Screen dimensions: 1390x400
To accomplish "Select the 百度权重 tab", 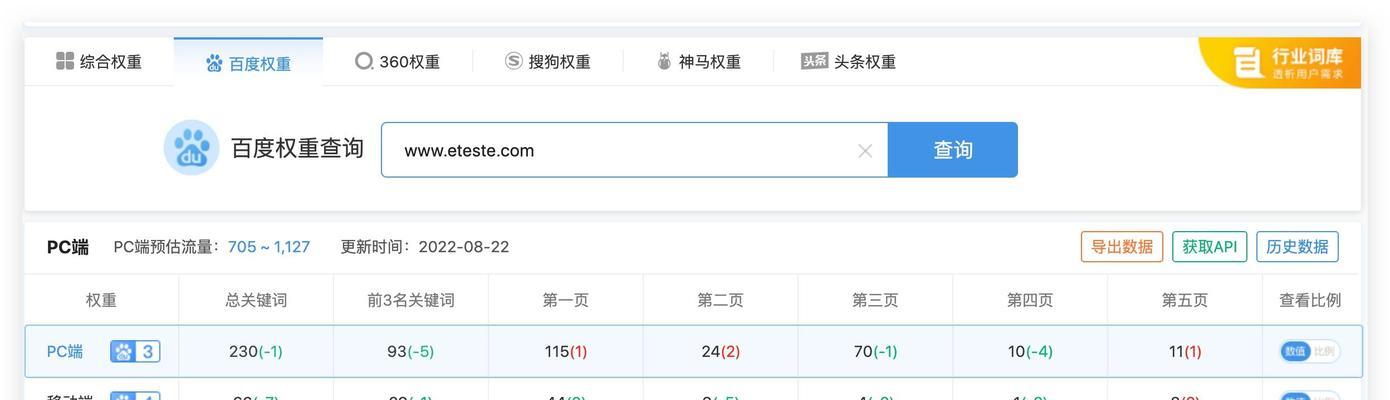I will [x=248, y=63].
